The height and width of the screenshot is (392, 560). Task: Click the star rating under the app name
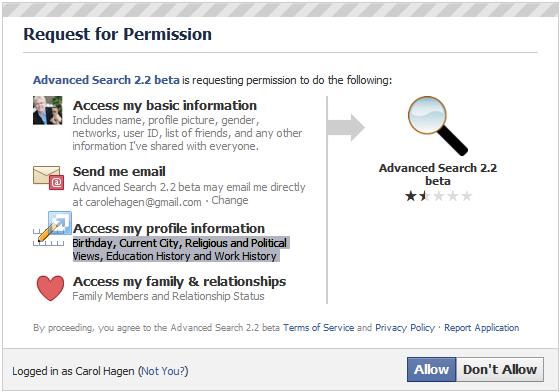coord(438,196)
